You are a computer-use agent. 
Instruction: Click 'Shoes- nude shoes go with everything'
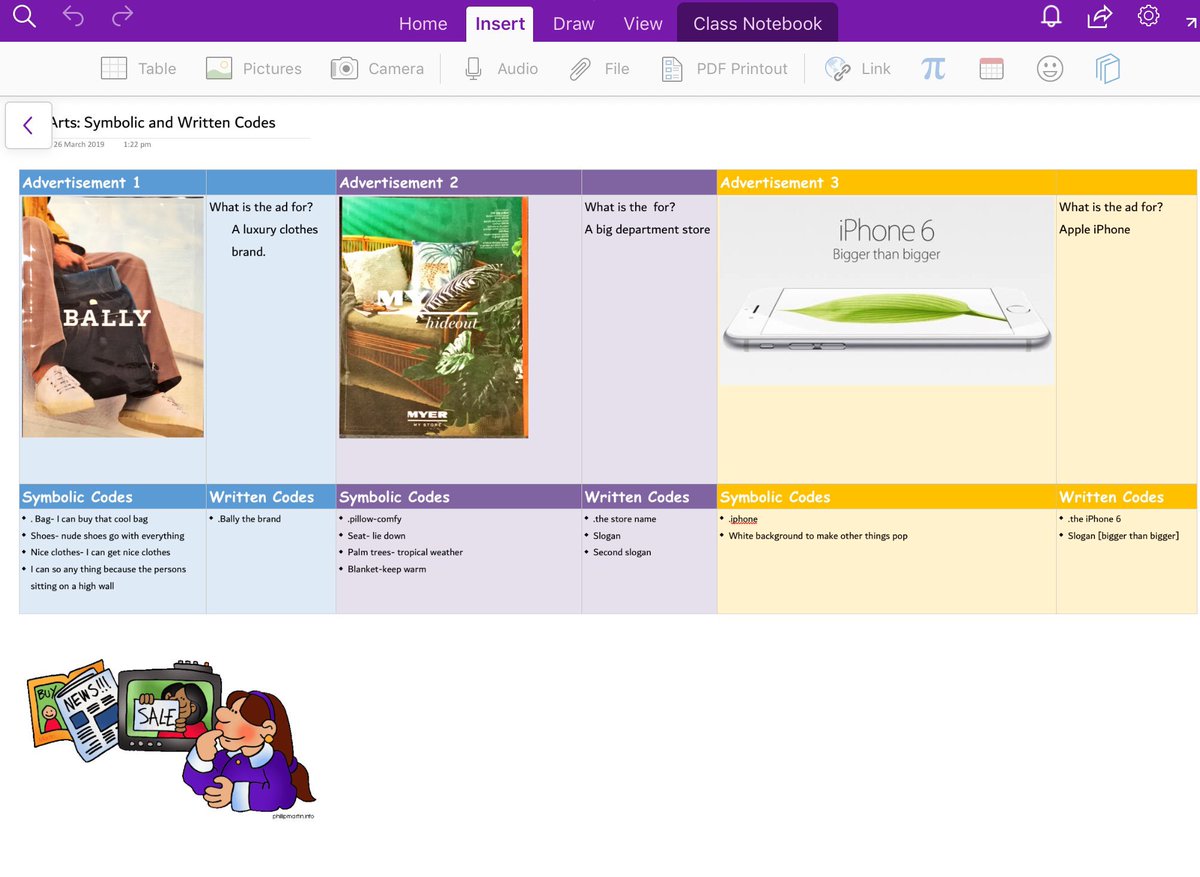[x=108, y=536]
